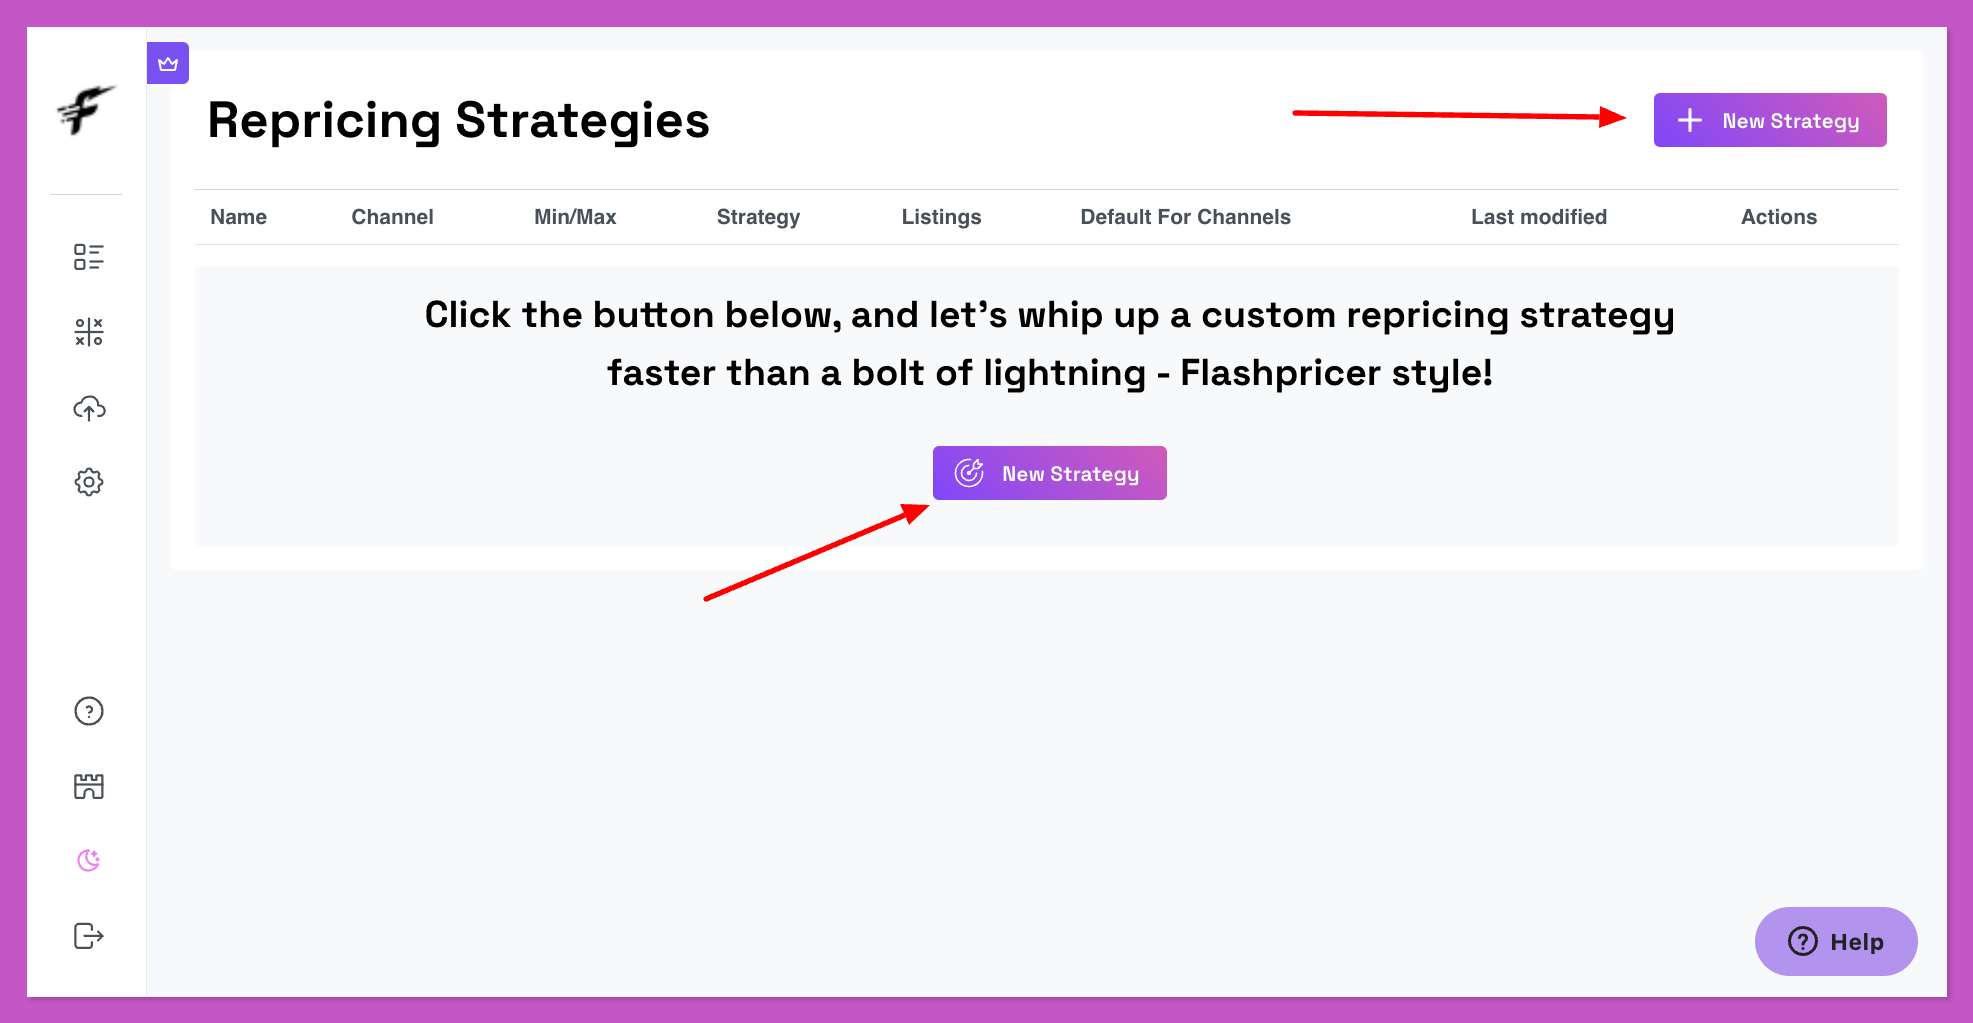Click the Flashpricer logo icon

coord(86,109)
